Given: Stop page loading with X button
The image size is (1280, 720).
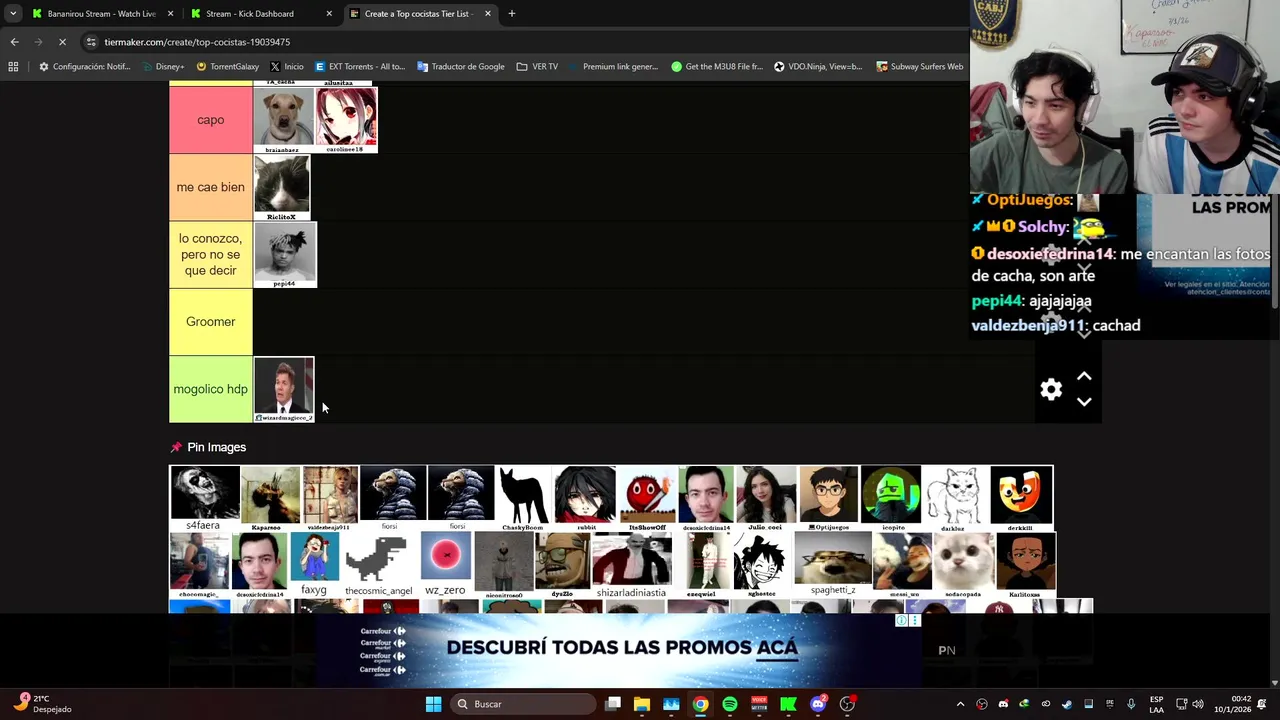Looking at the screenshot, I should click(62, 42).
